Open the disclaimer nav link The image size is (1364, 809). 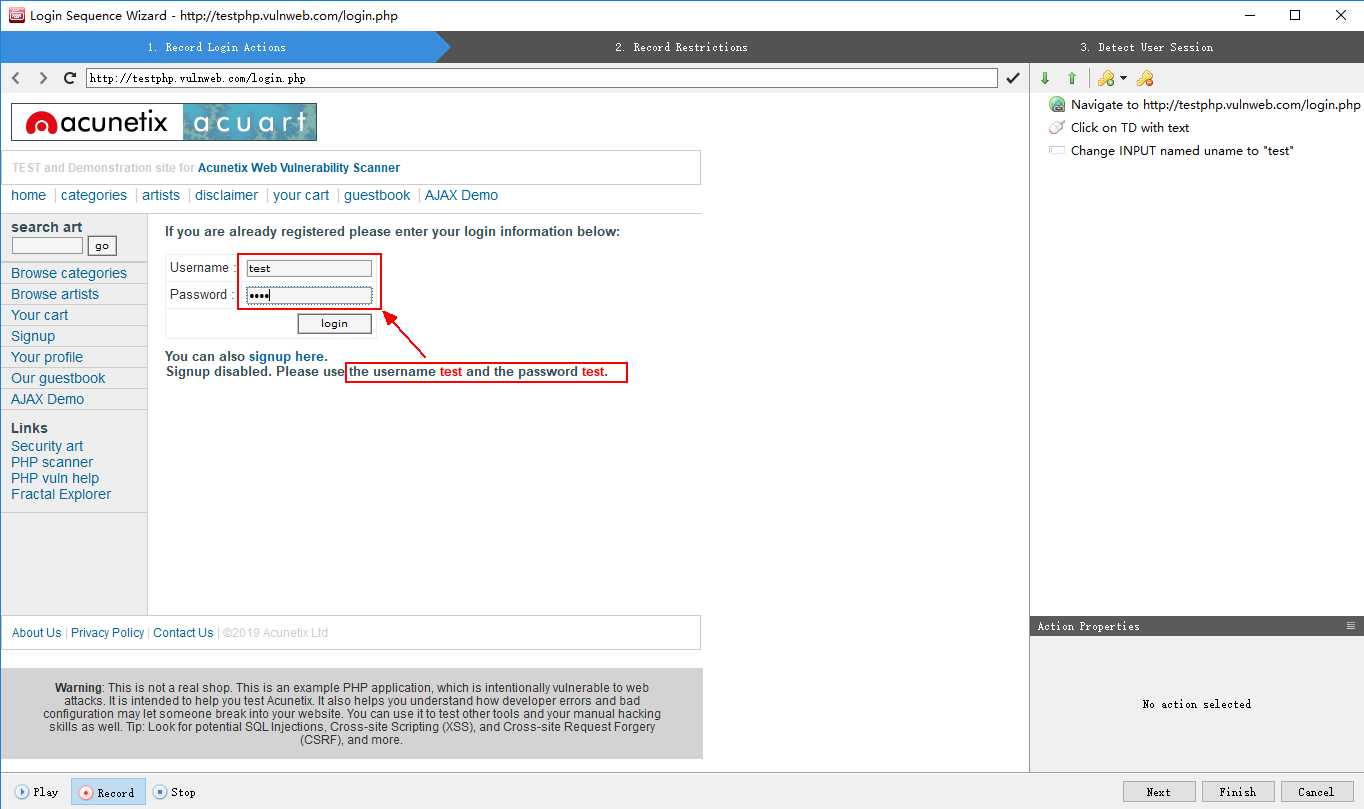pyautogui.click(x=227, y=195)
